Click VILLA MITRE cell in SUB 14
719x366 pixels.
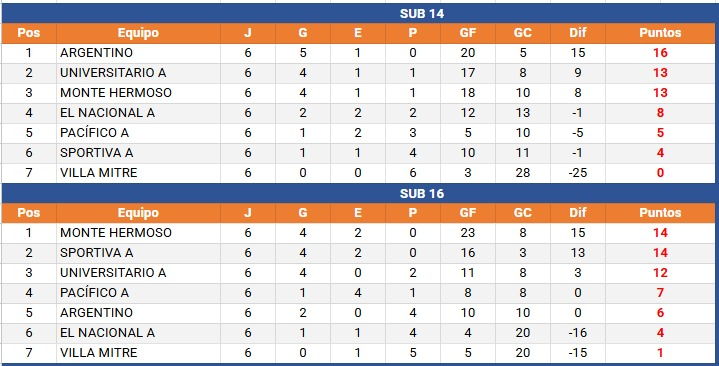[x=138, y=173]
